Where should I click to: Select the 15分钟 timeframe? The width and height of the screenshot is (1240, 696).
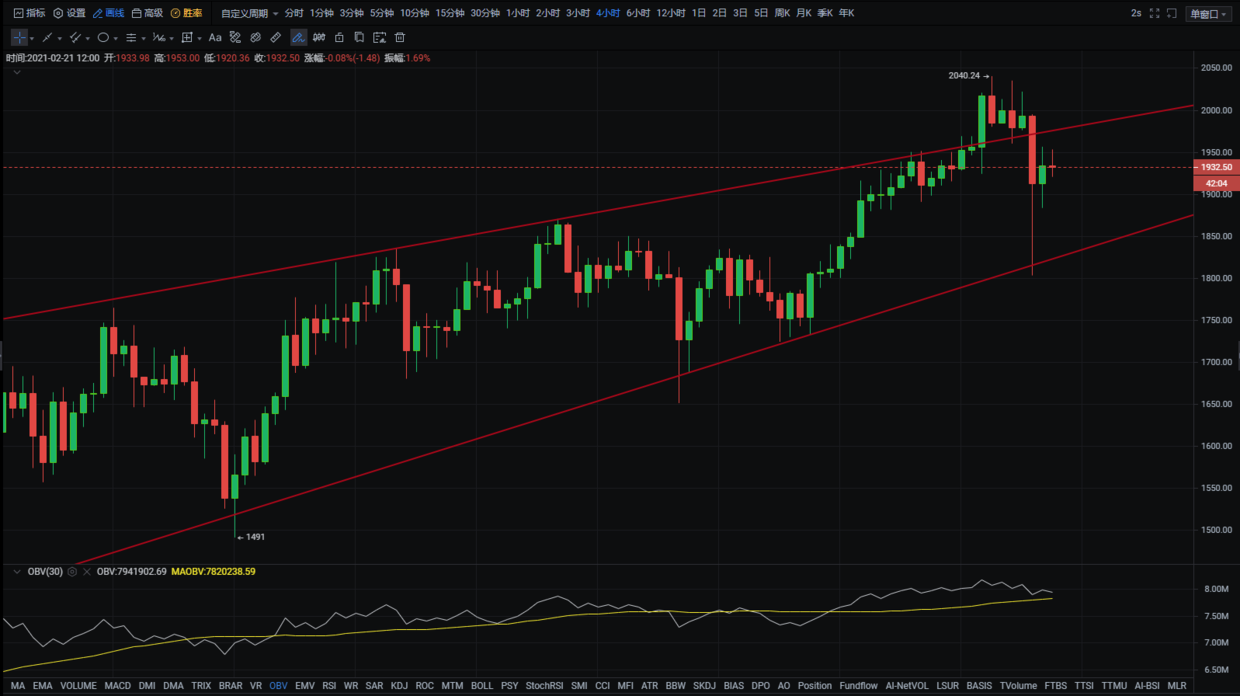click(x=450, y=13)
